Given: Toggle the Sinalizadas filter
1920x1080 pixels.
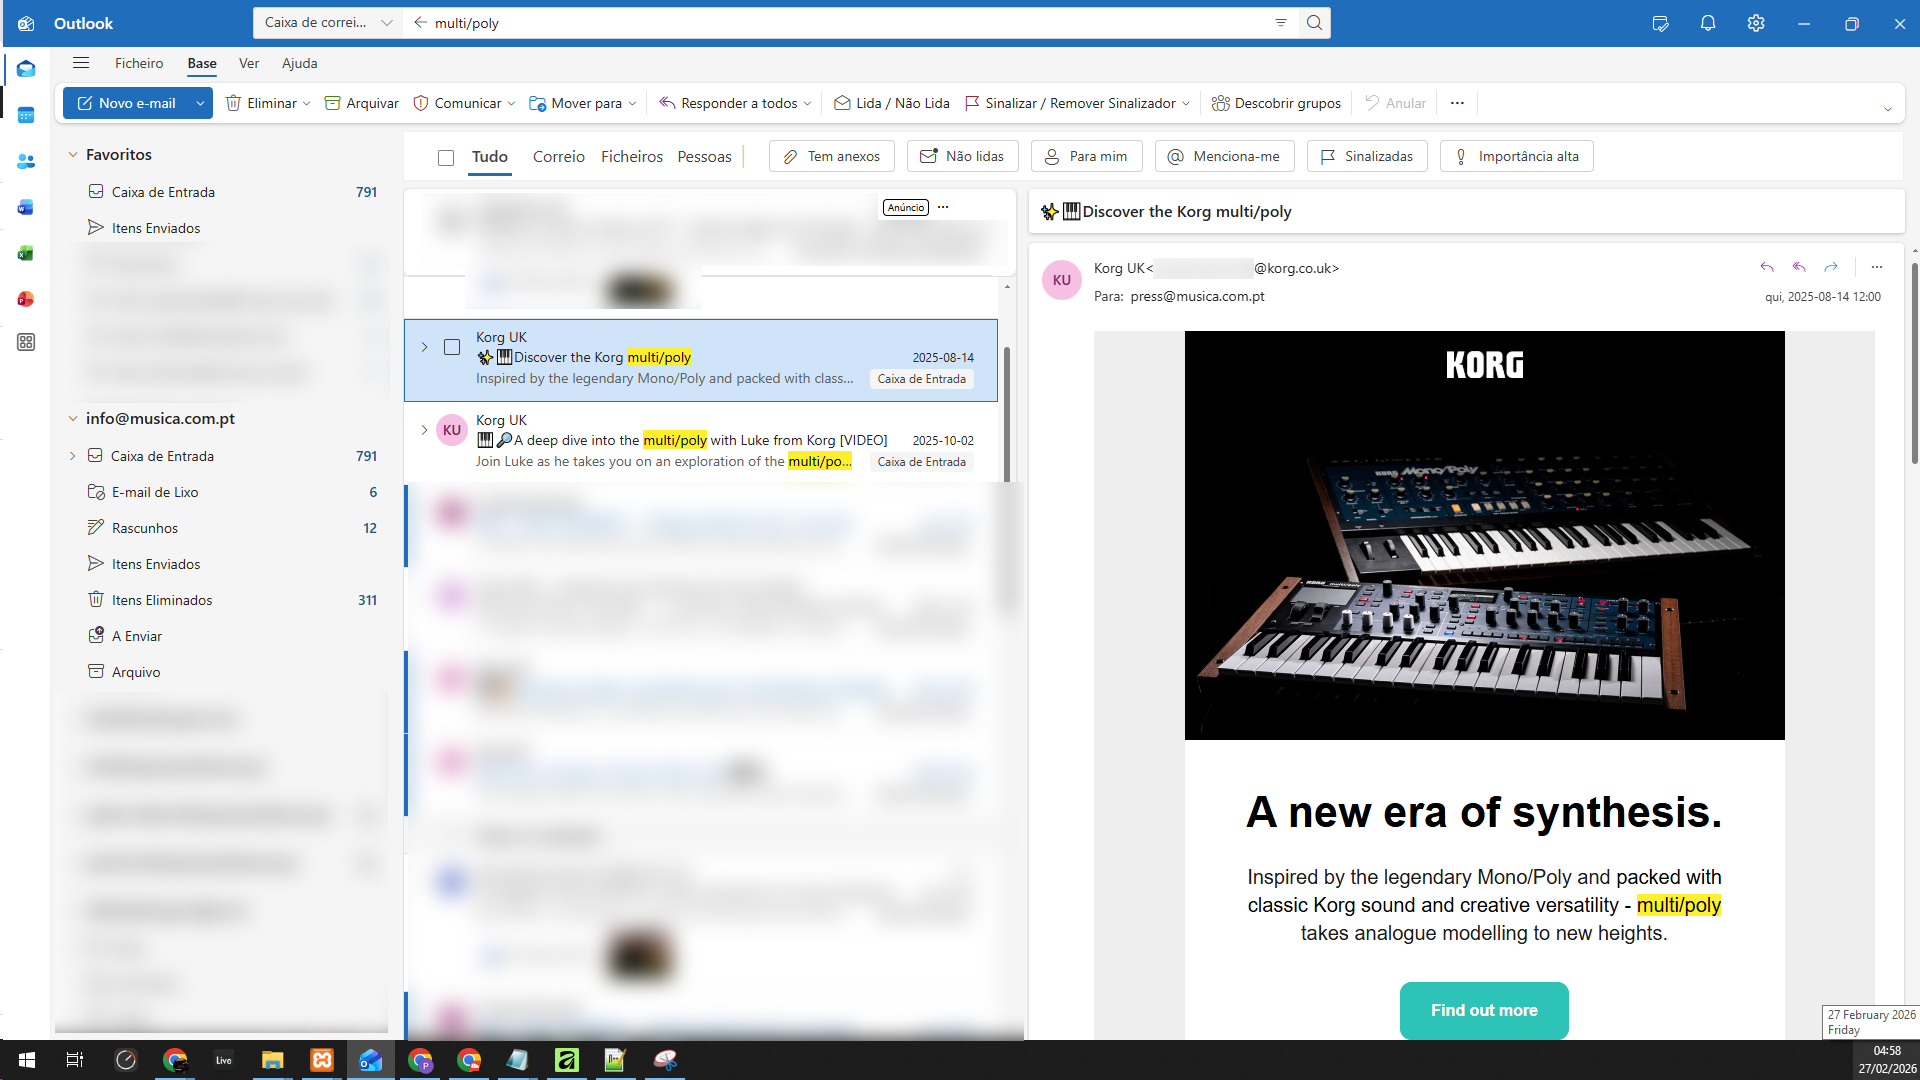Looking at the screenshot, I should 1367,156.
